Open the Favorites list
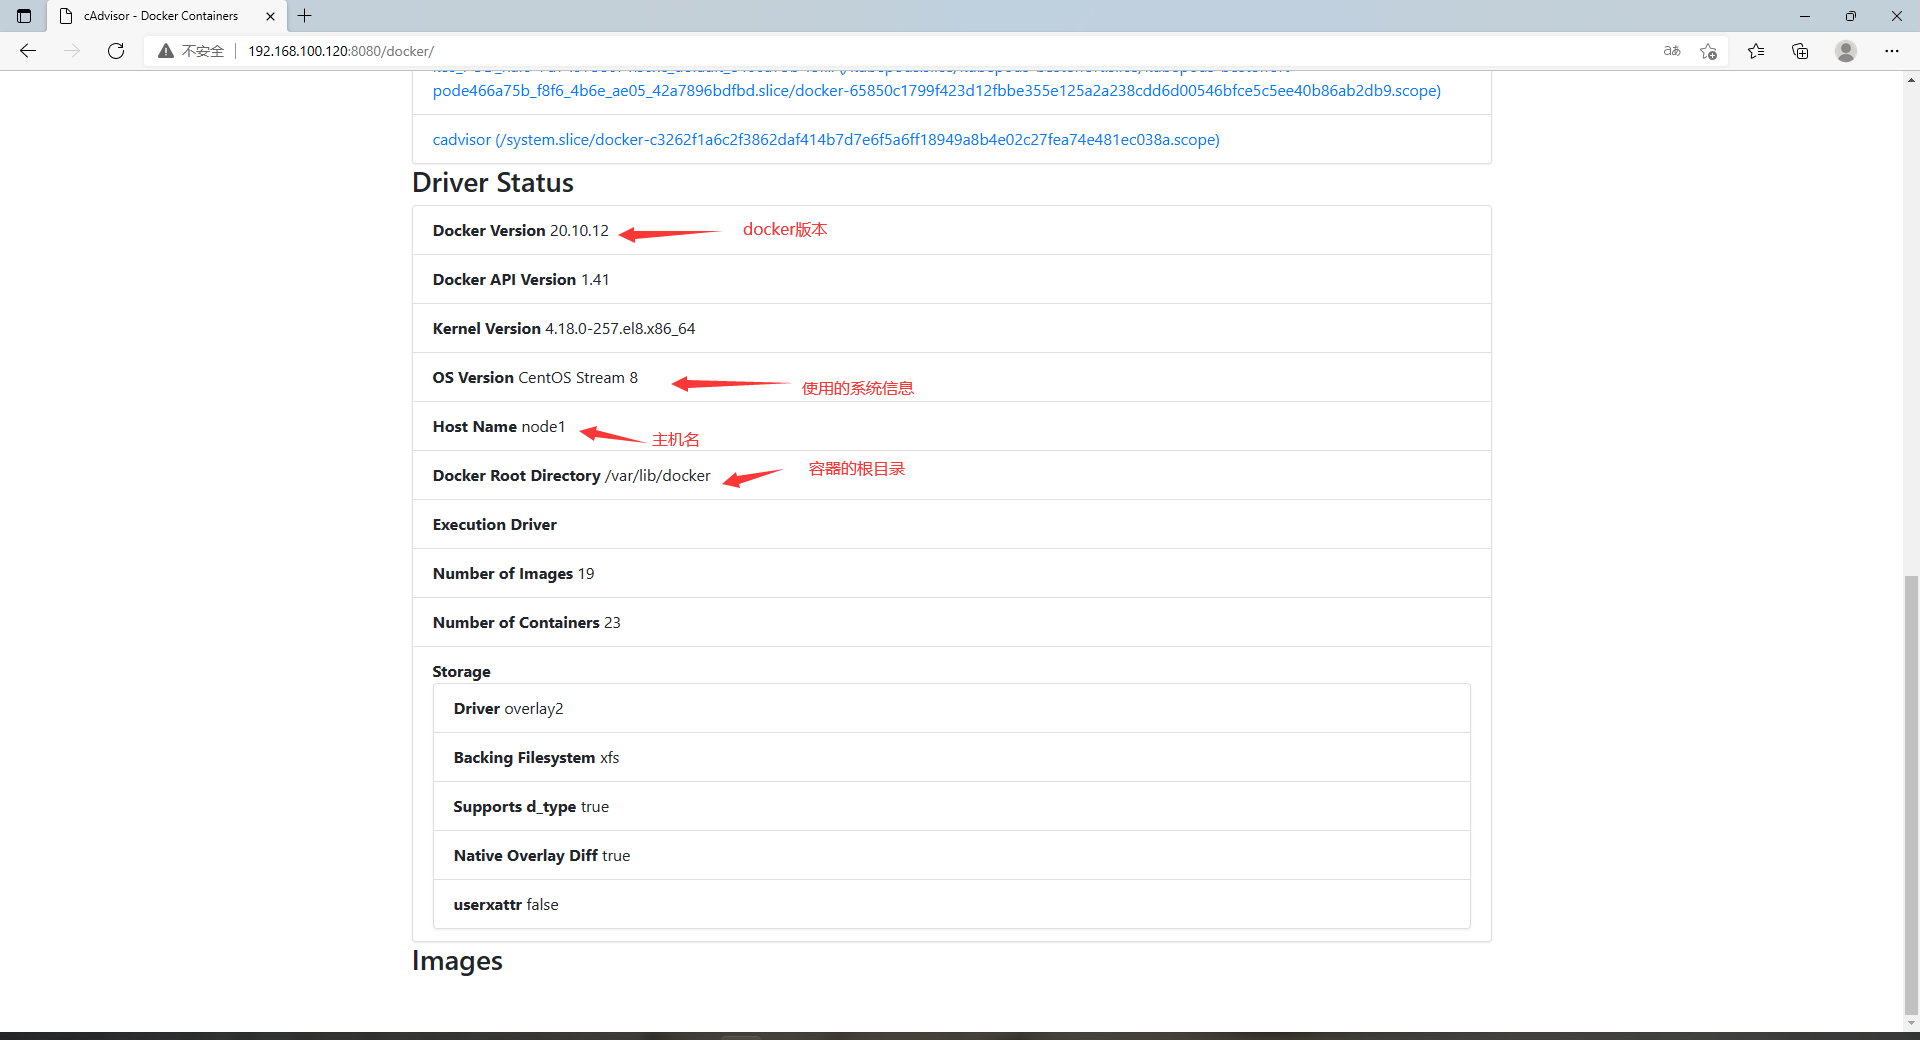The width and height of the screenshot is (1920, 1040). (x=1756, y=51)
